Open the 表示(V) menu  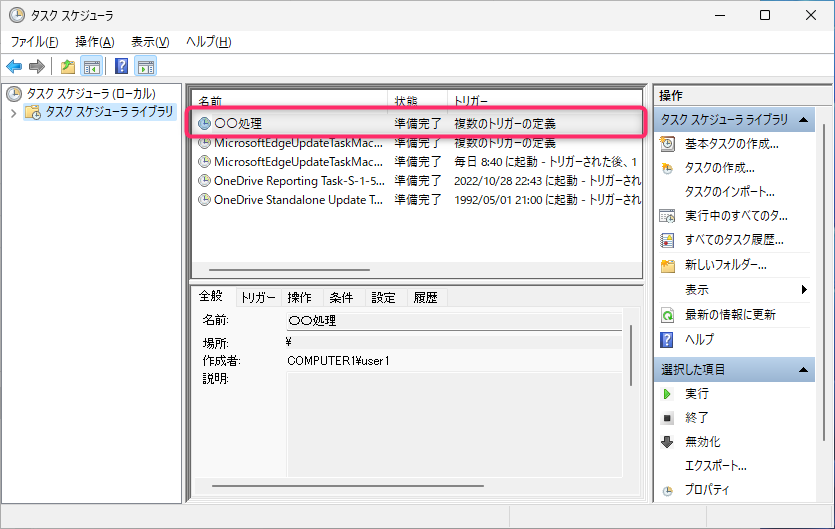click(x=150, y=42)
